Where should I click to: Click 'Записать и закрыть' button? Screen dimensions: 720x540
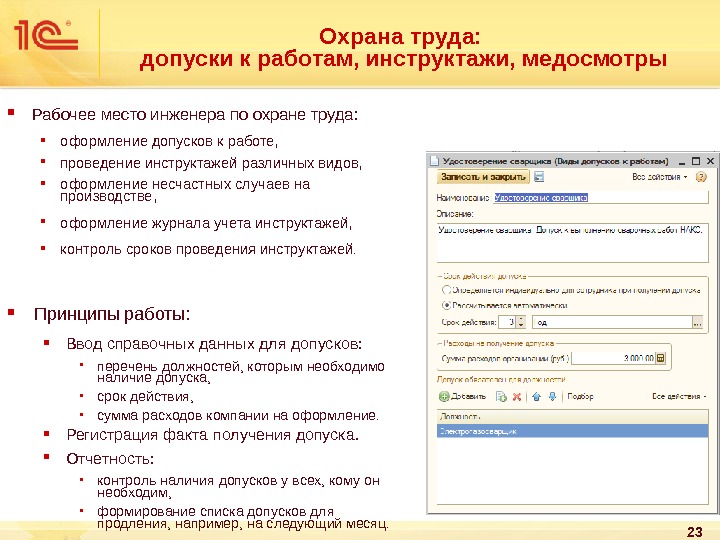483,177
